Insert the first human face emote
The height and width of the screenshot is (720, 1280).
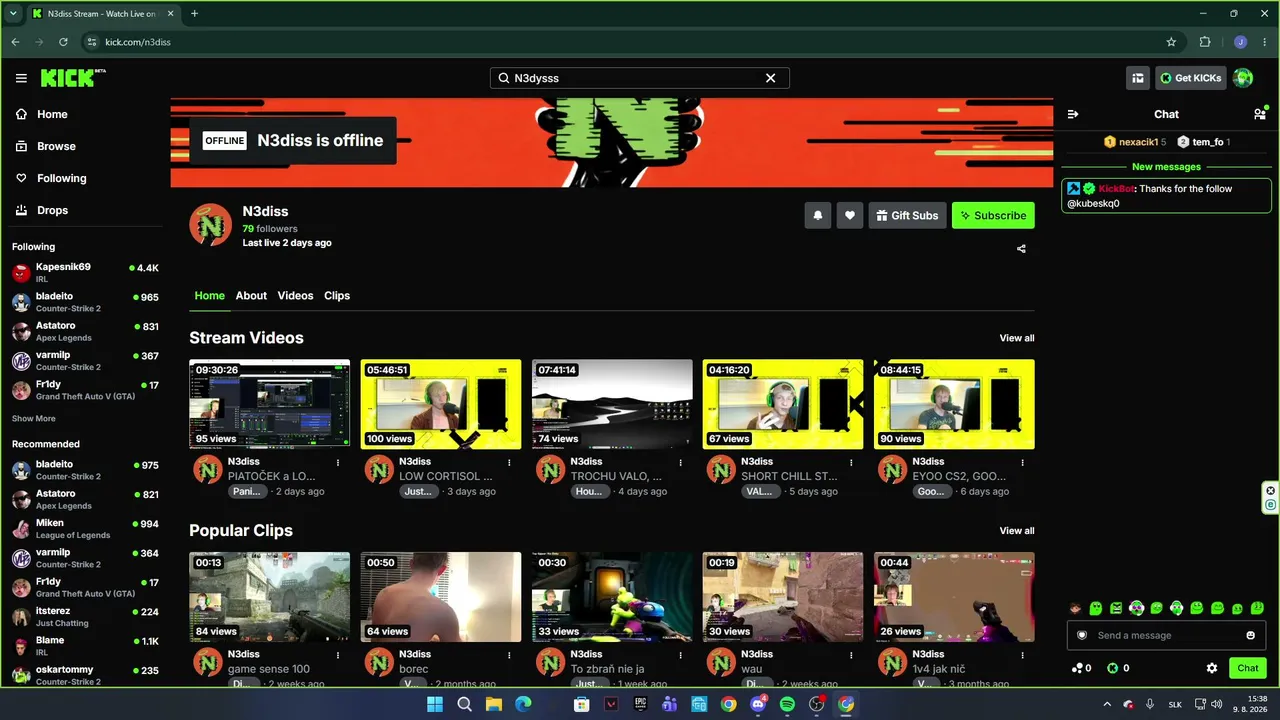pos(1075,608)
